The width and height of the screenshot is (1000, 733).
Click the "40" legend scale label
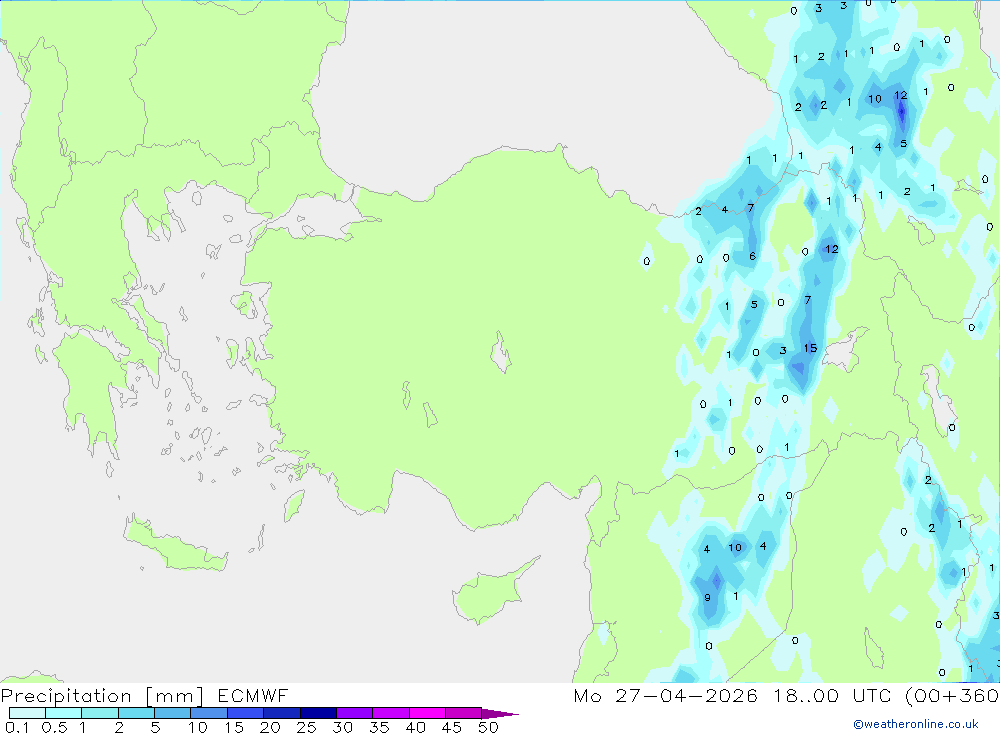415,727
